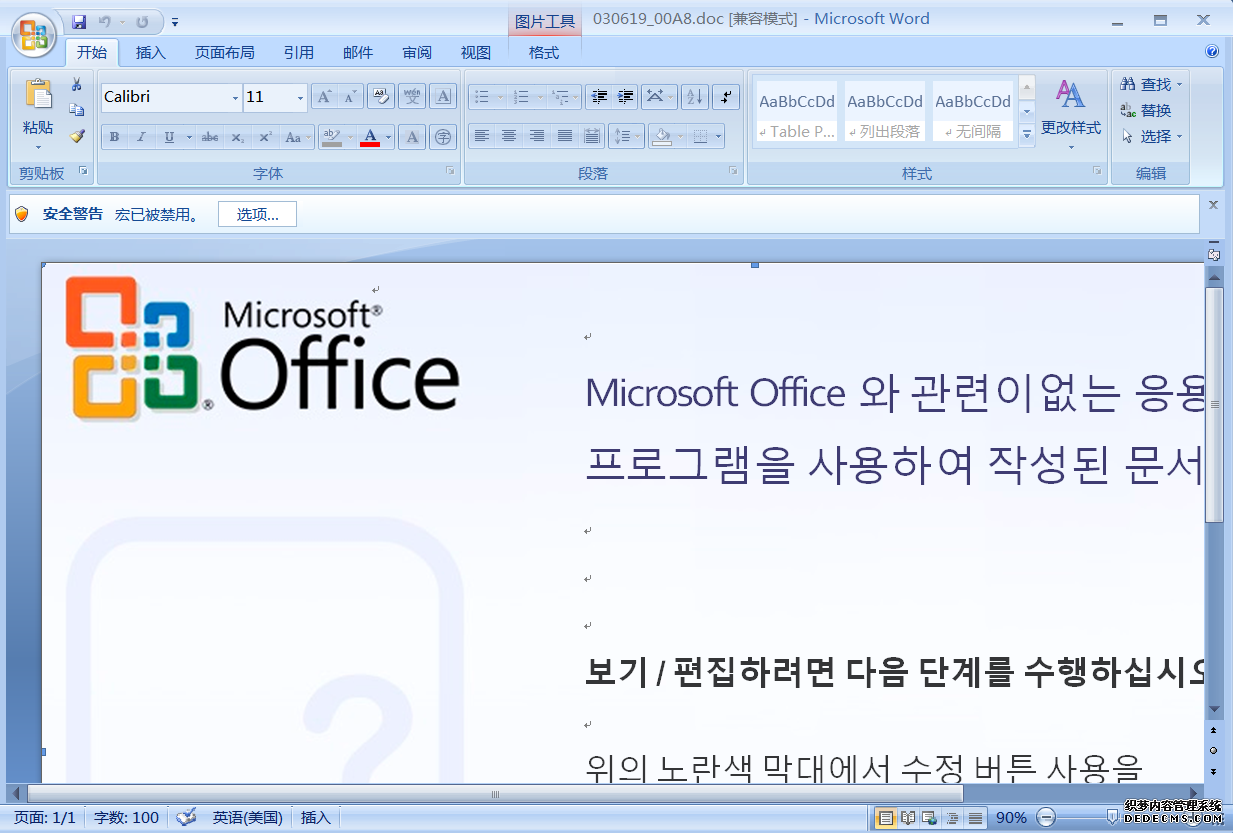Justify paragraph text

(x=565, y=136)
